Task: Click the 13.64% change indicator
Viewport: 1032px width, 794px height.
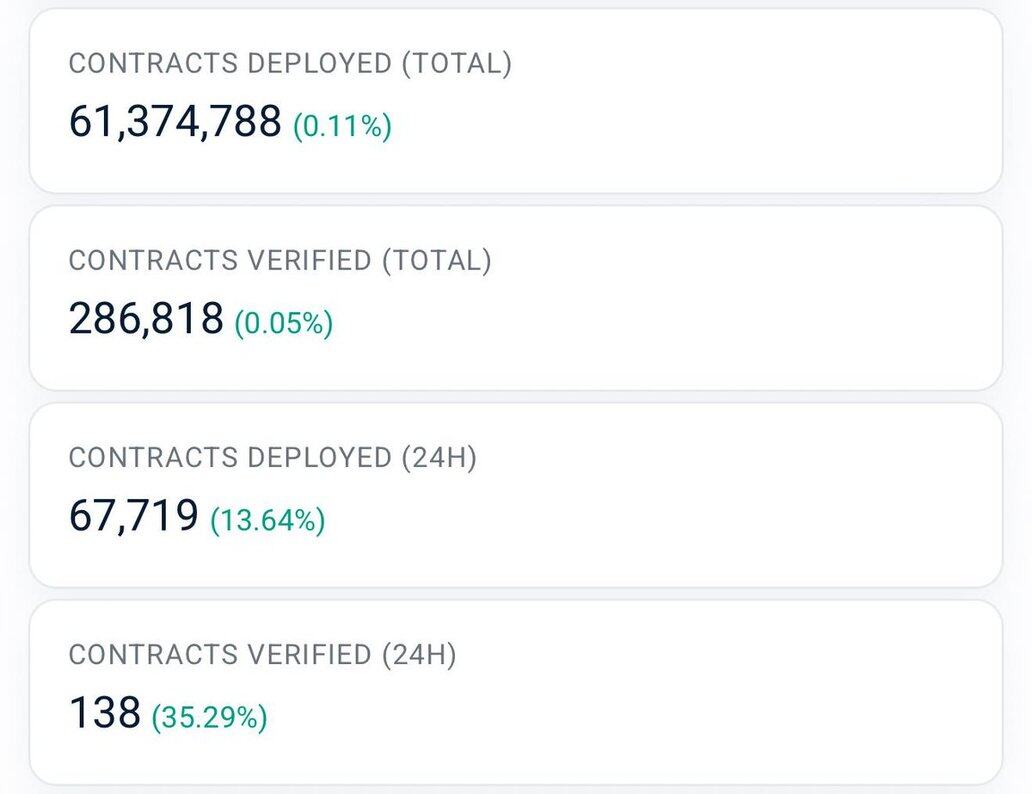Action: tap(267, 520)
